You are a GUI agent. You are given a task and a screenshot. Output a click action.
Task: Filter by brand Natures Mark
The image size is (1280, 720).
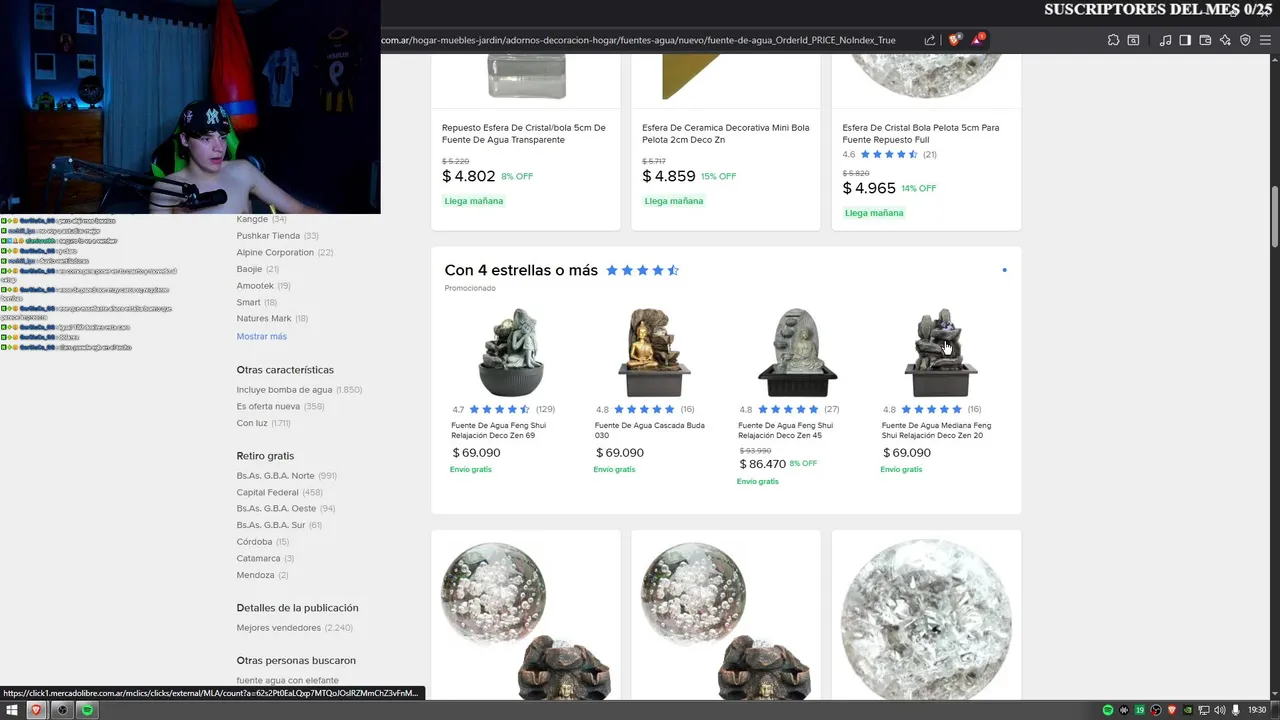[272, 318]
